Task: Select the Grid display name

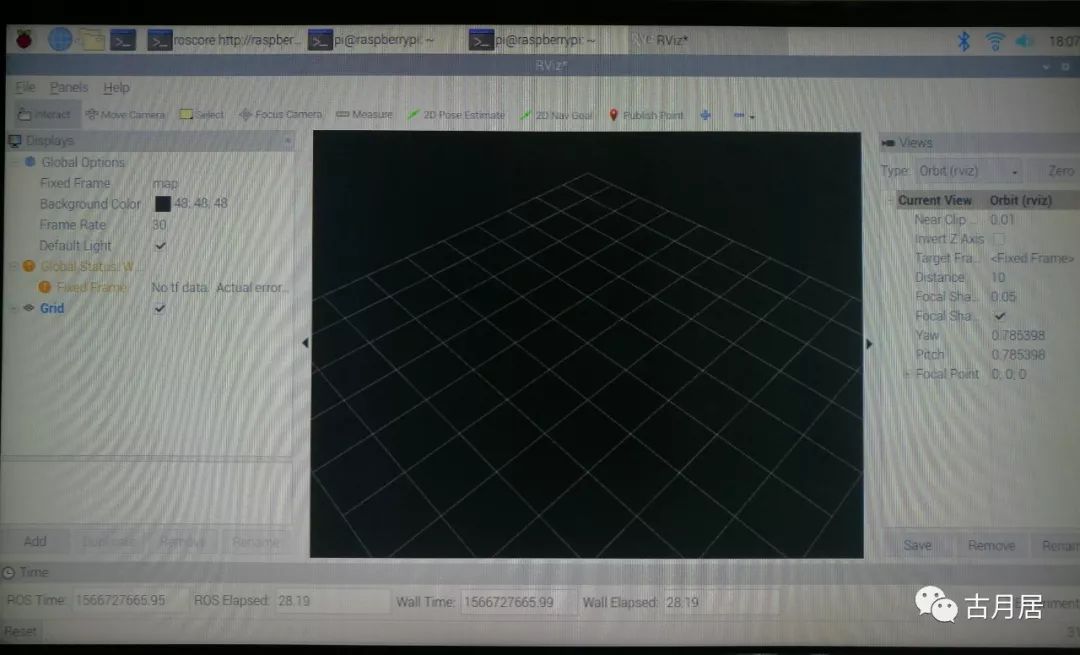Action: [x=52, y=309]
